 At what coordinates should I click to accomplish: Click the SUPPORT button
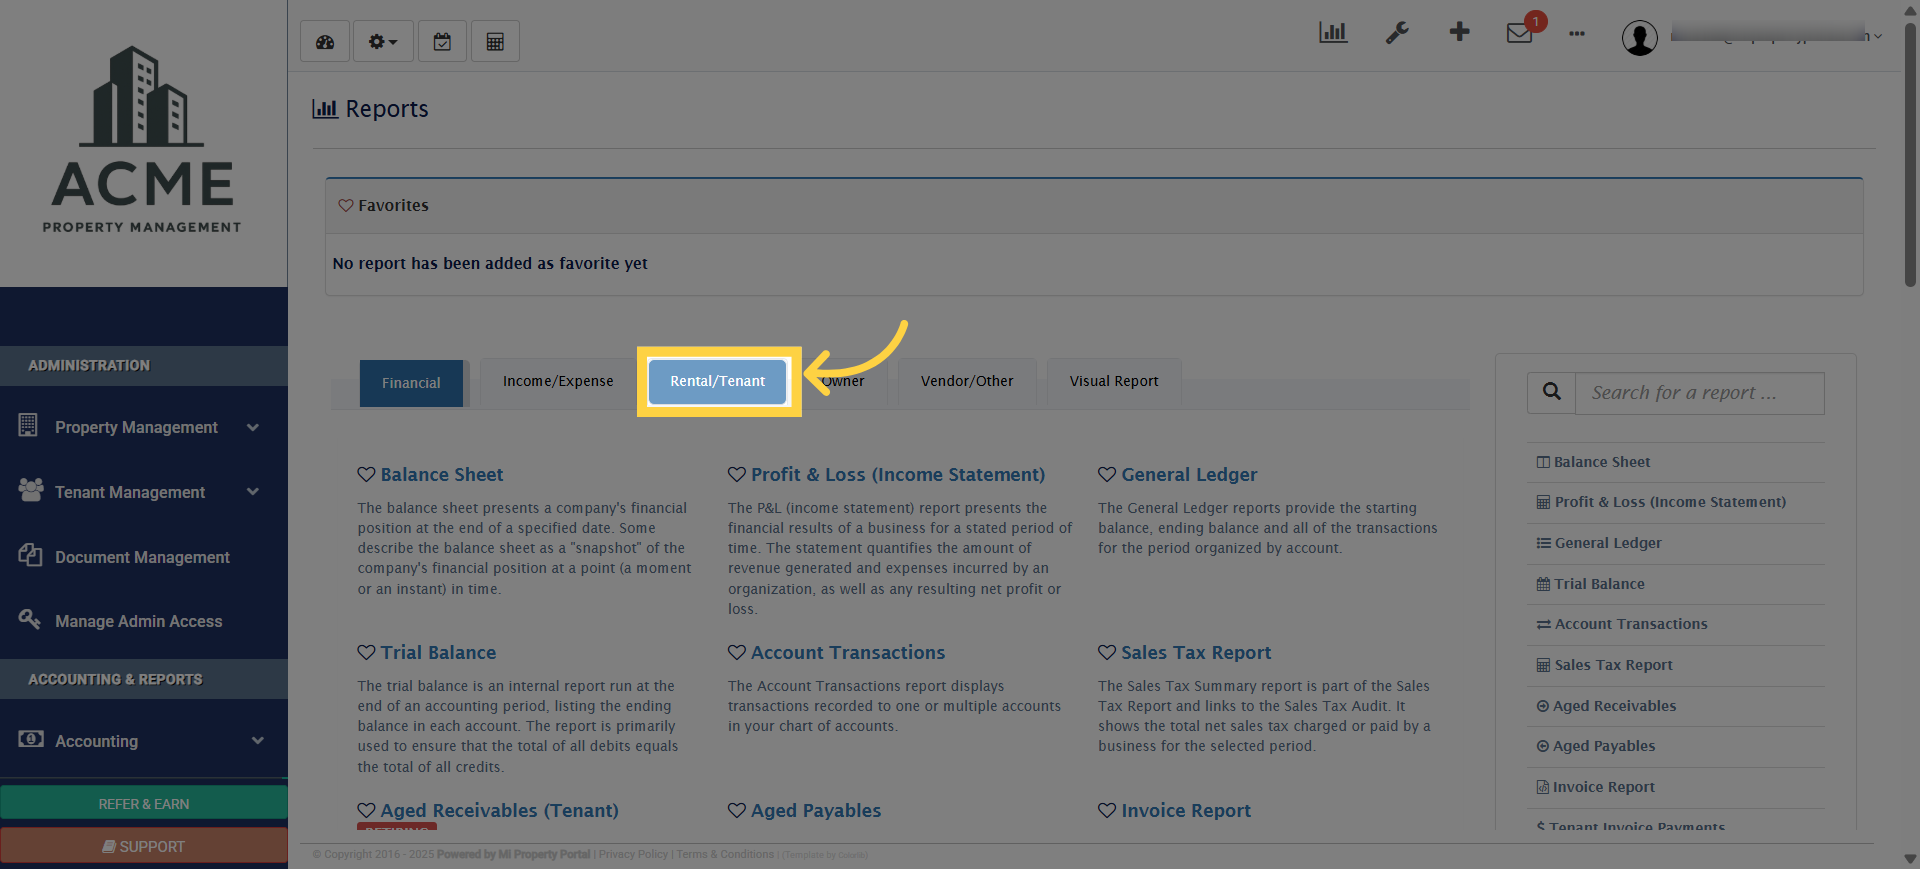click(x=144, y=846)
